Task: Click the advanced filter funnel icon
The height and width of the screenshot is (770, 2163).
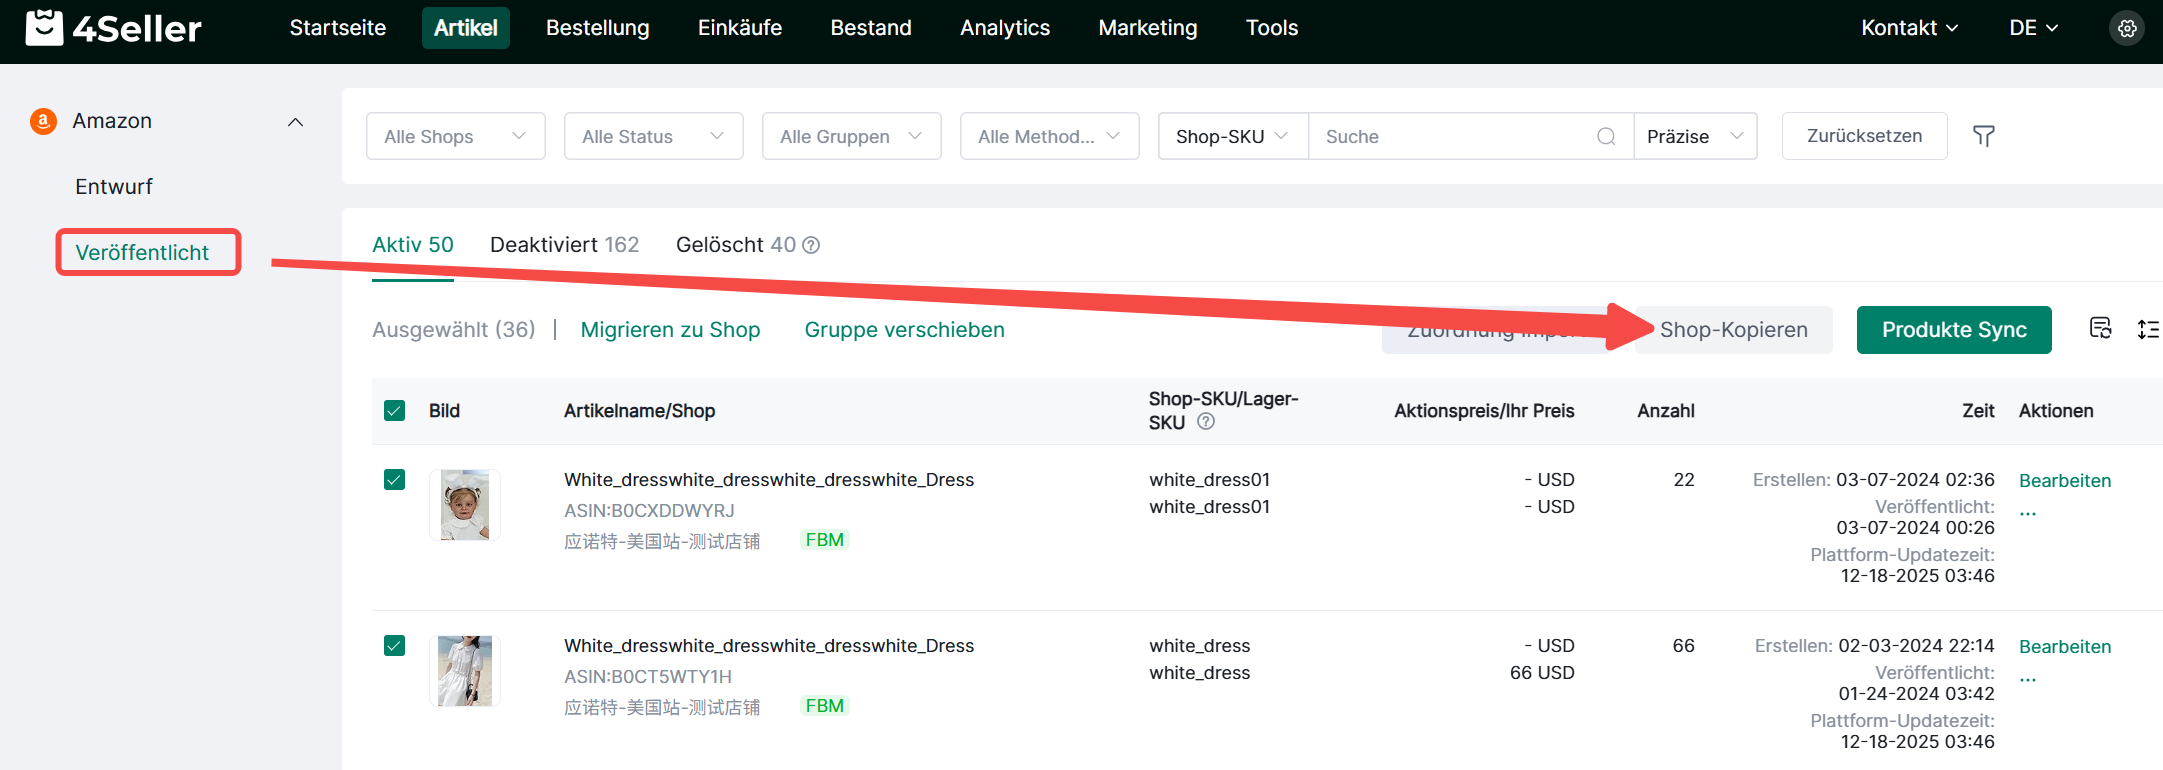Action: click(x=1984, y=136)
